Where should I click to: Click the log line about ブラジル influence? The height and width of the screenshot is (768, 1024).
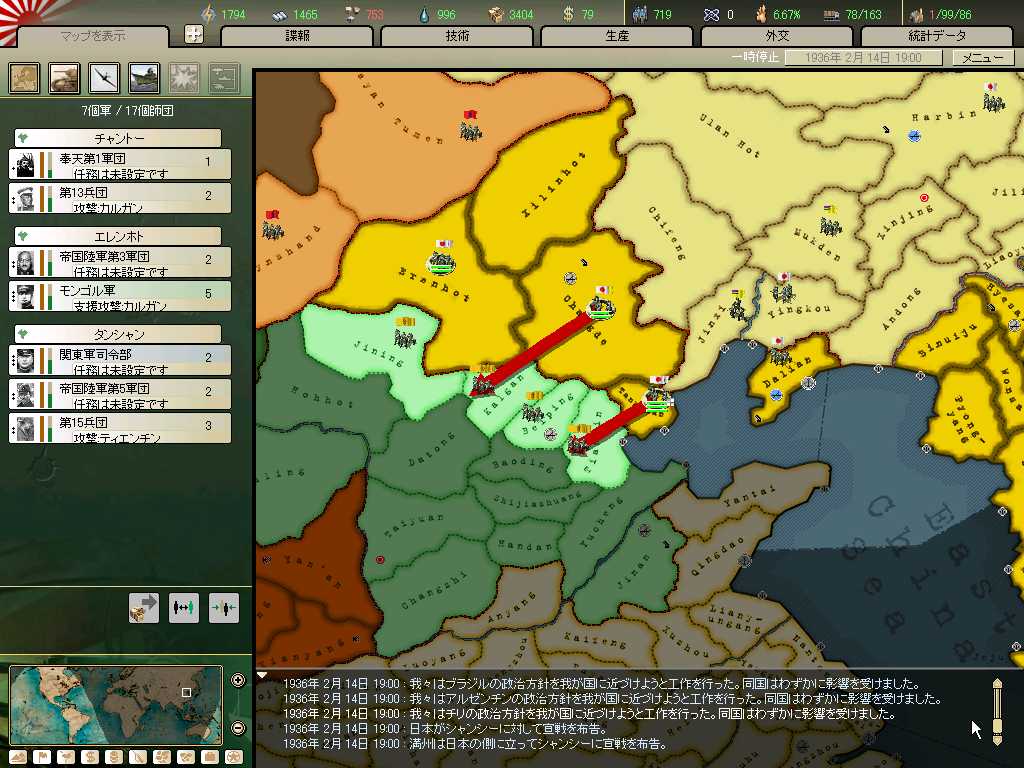click(601, 684)
